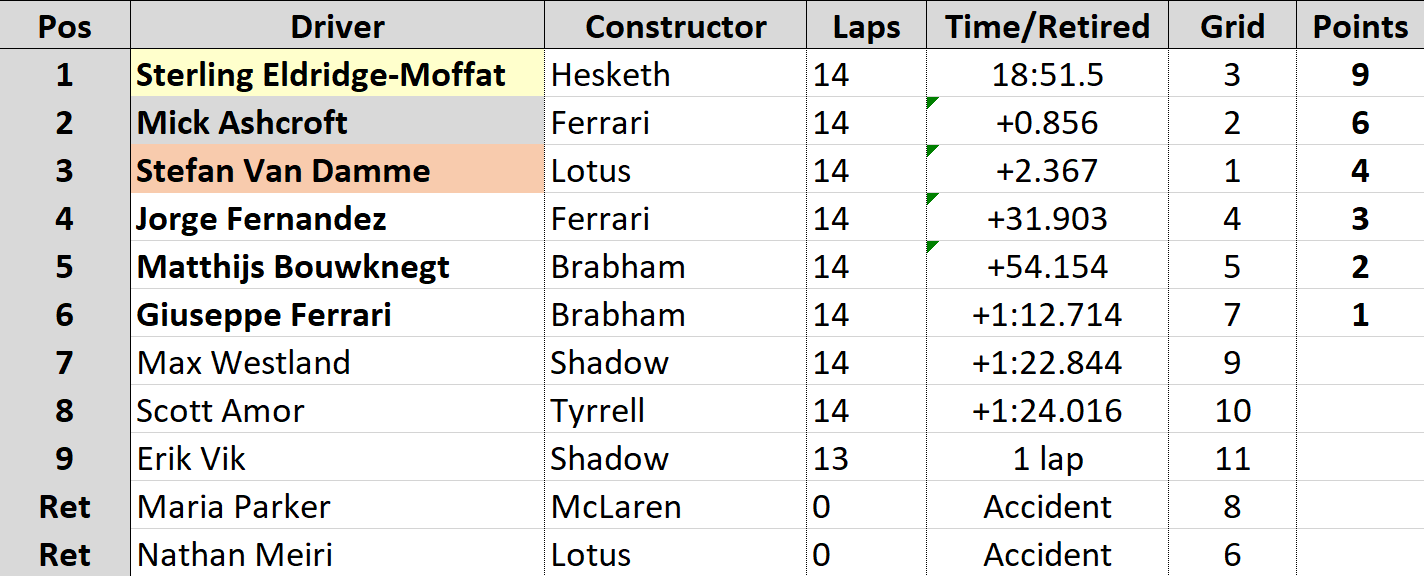Select the Giuseppe Ferrari driver cell
Image resolution: width=1424 pixels, height=576 pixels.
[x=337, y=315]
